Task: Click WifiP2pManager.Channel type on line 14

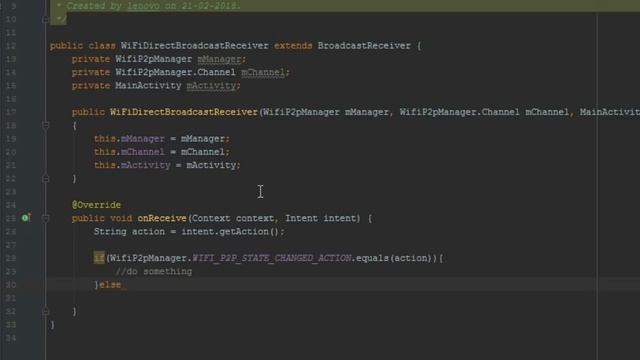Action: pyautogui.click(x=176, y=72)
